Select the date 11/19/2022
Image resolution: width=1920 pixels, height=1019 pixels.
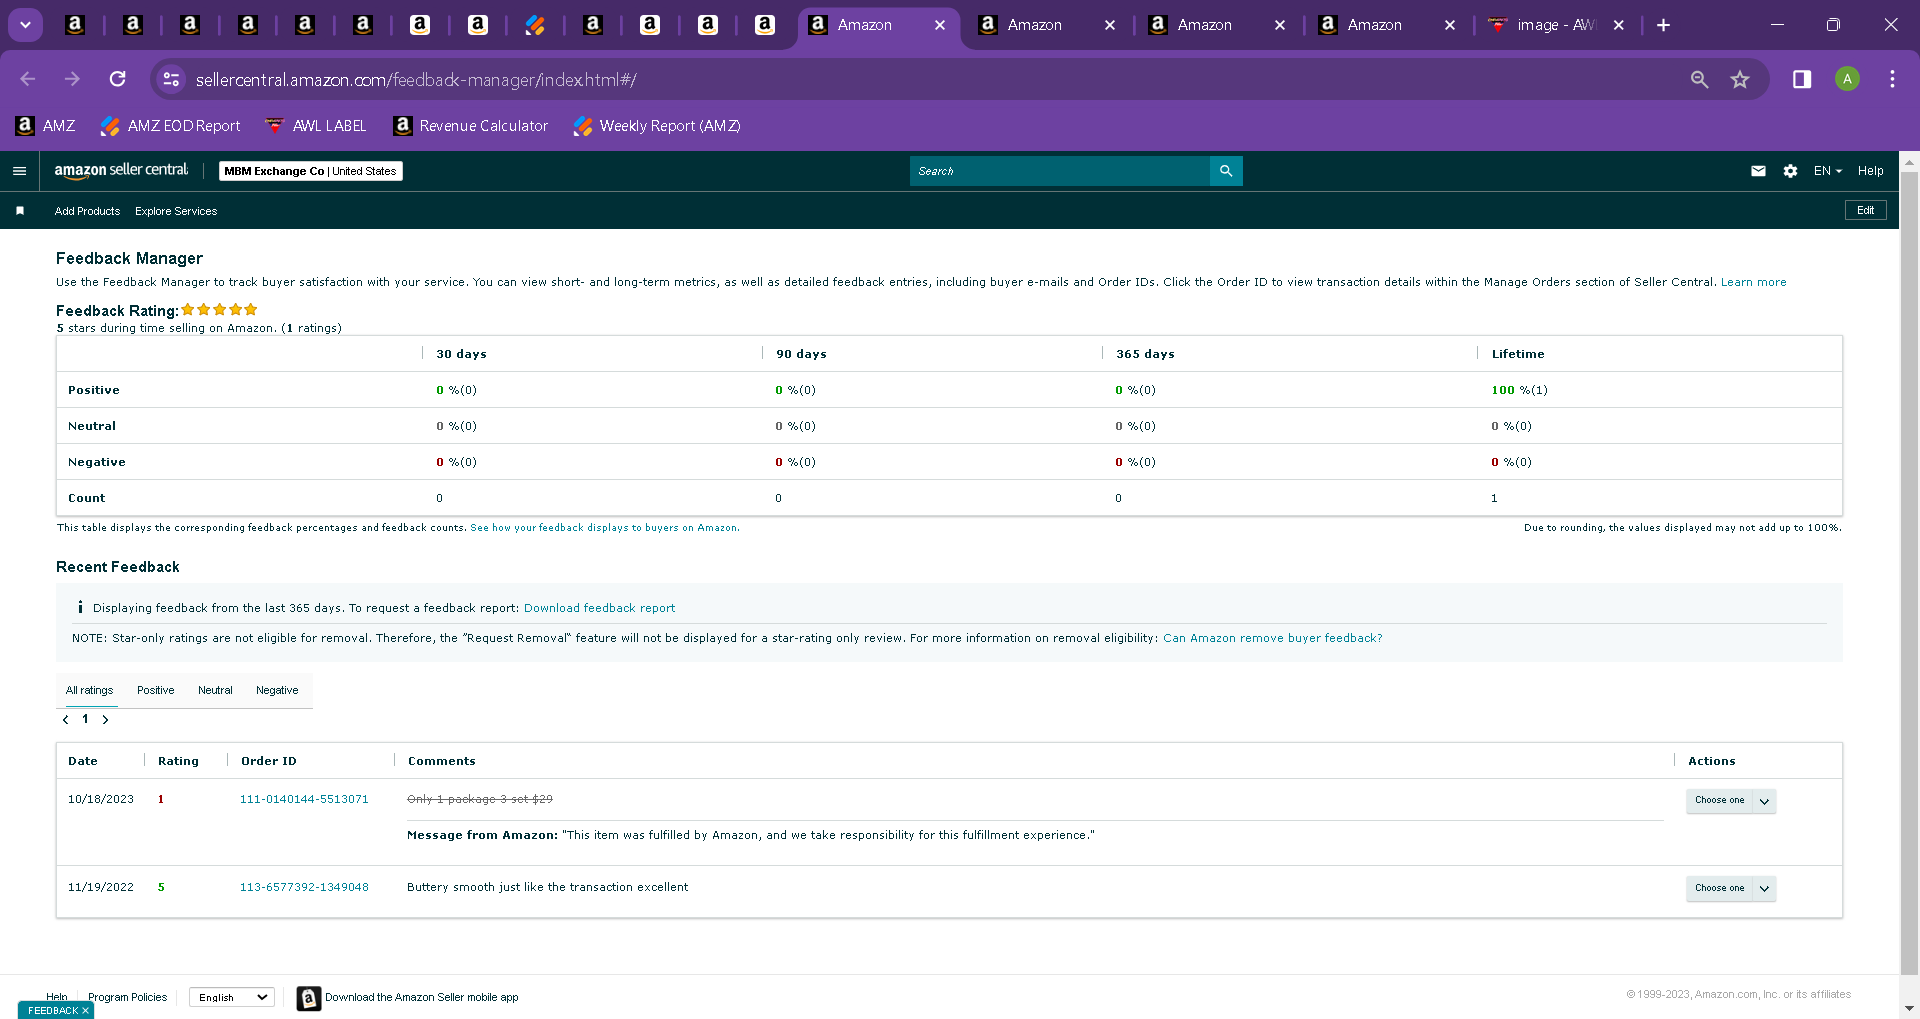click(101, 887)
